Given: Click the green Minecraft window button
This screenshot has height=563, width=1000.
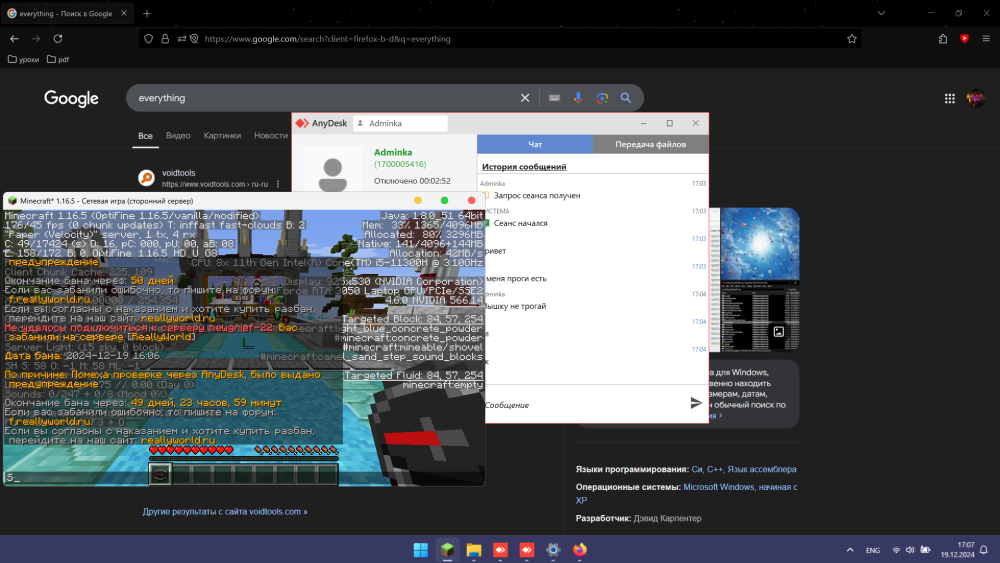Looking at the screenshot, I should [x=445, y=200].
